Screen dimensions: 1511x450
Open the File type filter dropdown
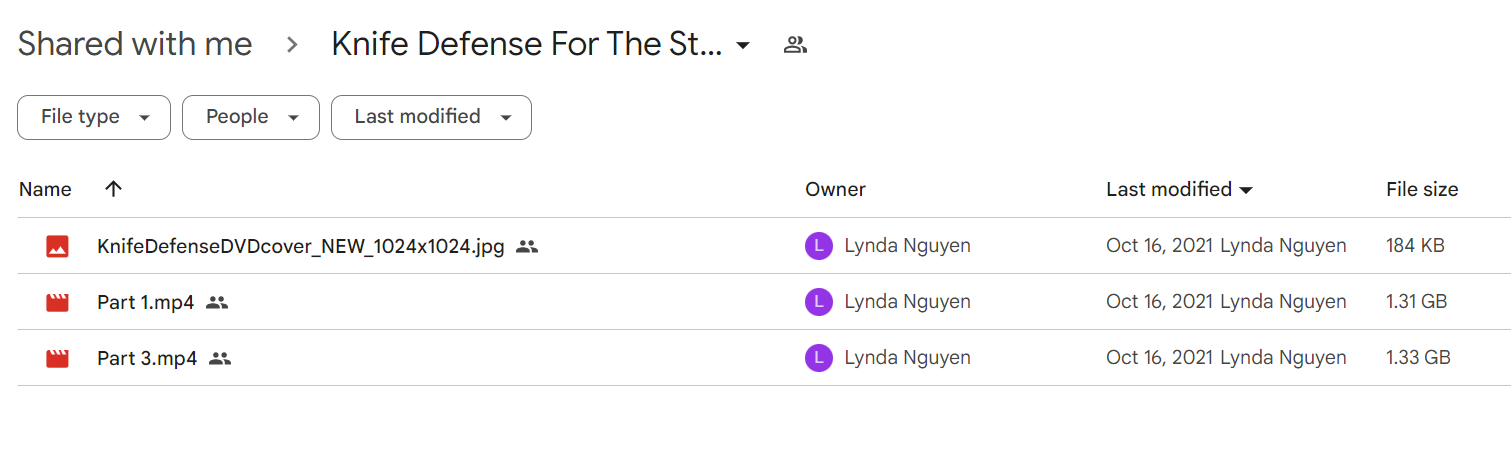94,117
